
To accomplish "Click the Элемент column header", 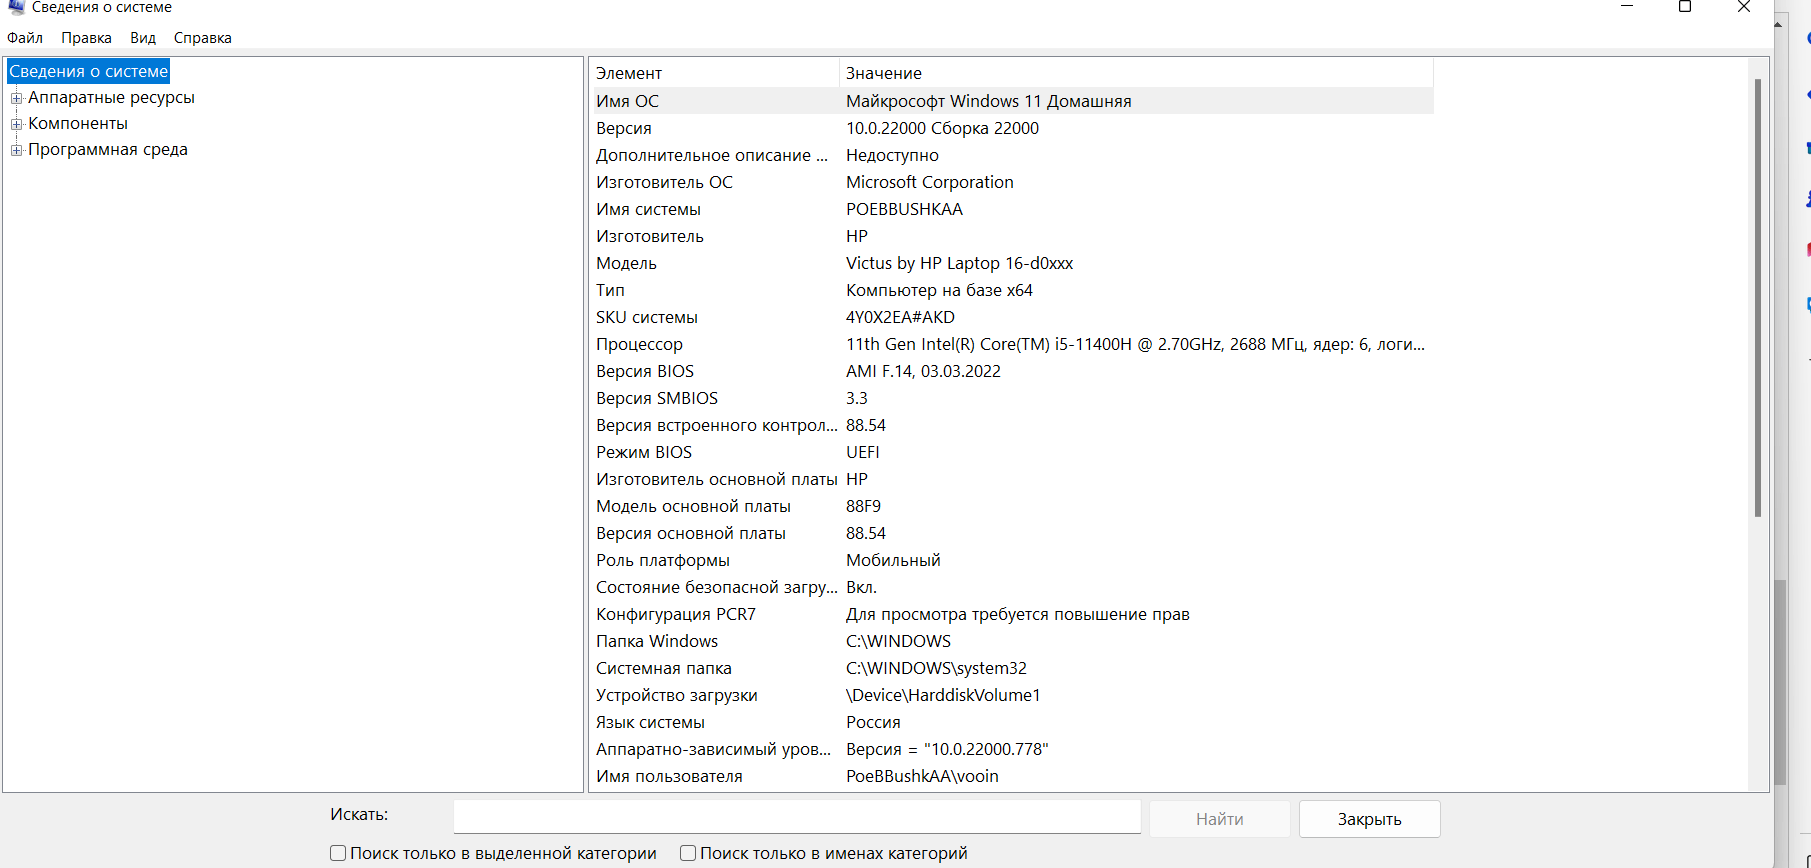I will click(714, 73).
